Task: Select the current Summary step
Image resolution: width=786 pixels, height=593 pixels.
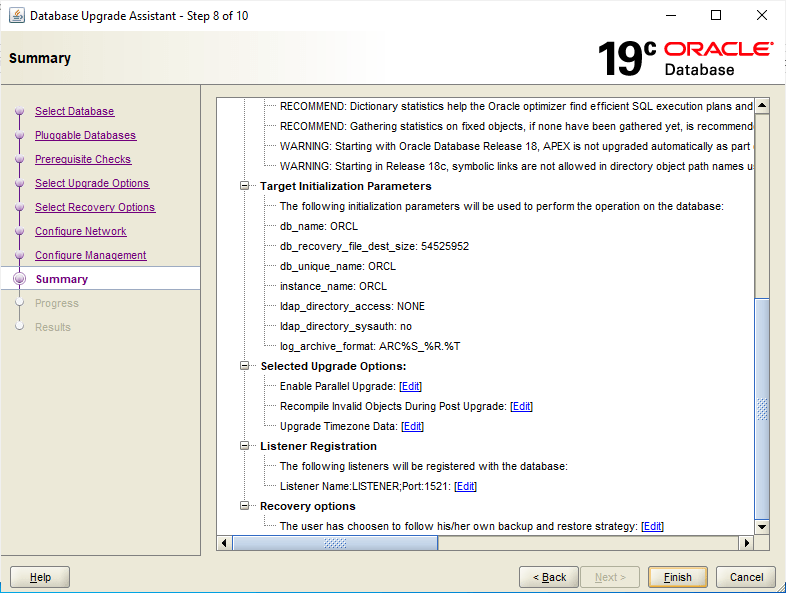Action: click(62, 279)
